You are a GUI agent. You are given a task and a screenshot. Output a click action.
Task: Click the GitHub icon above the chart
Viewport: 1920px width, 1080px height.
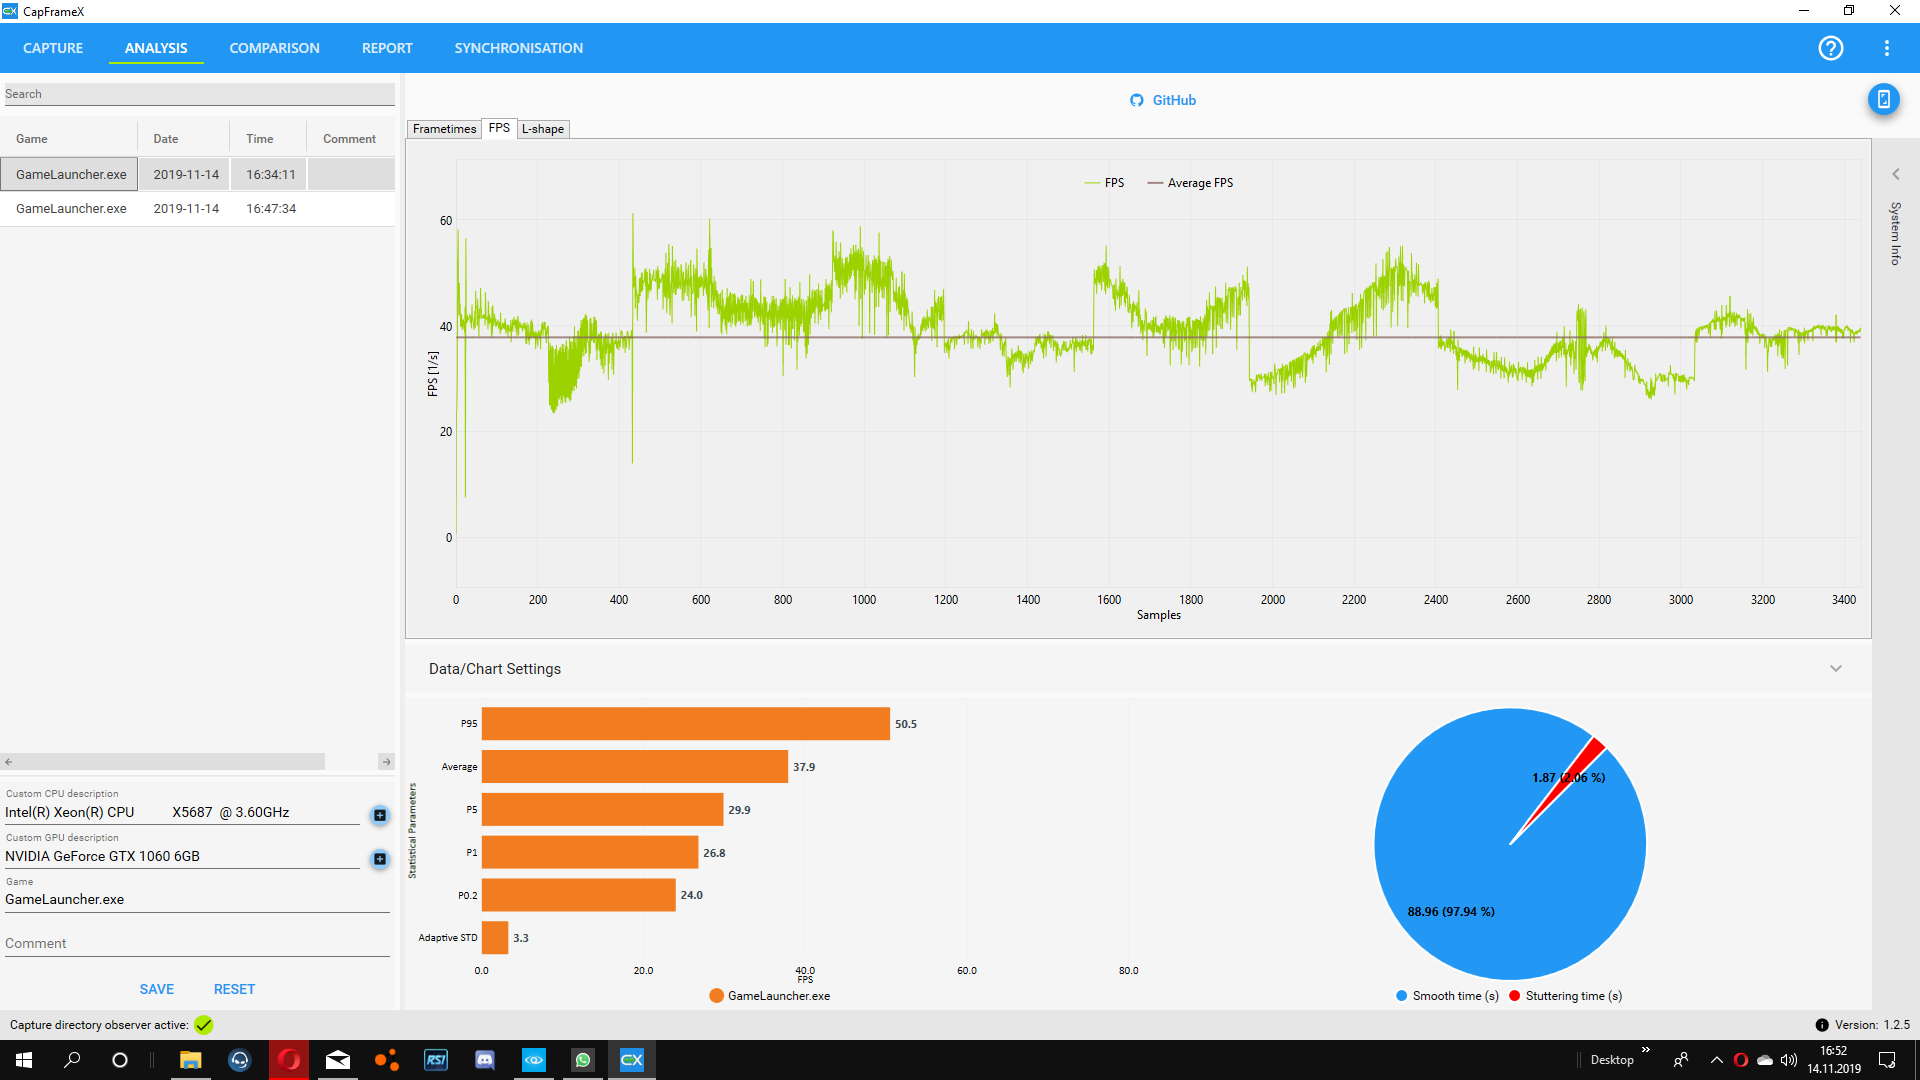1136,100
